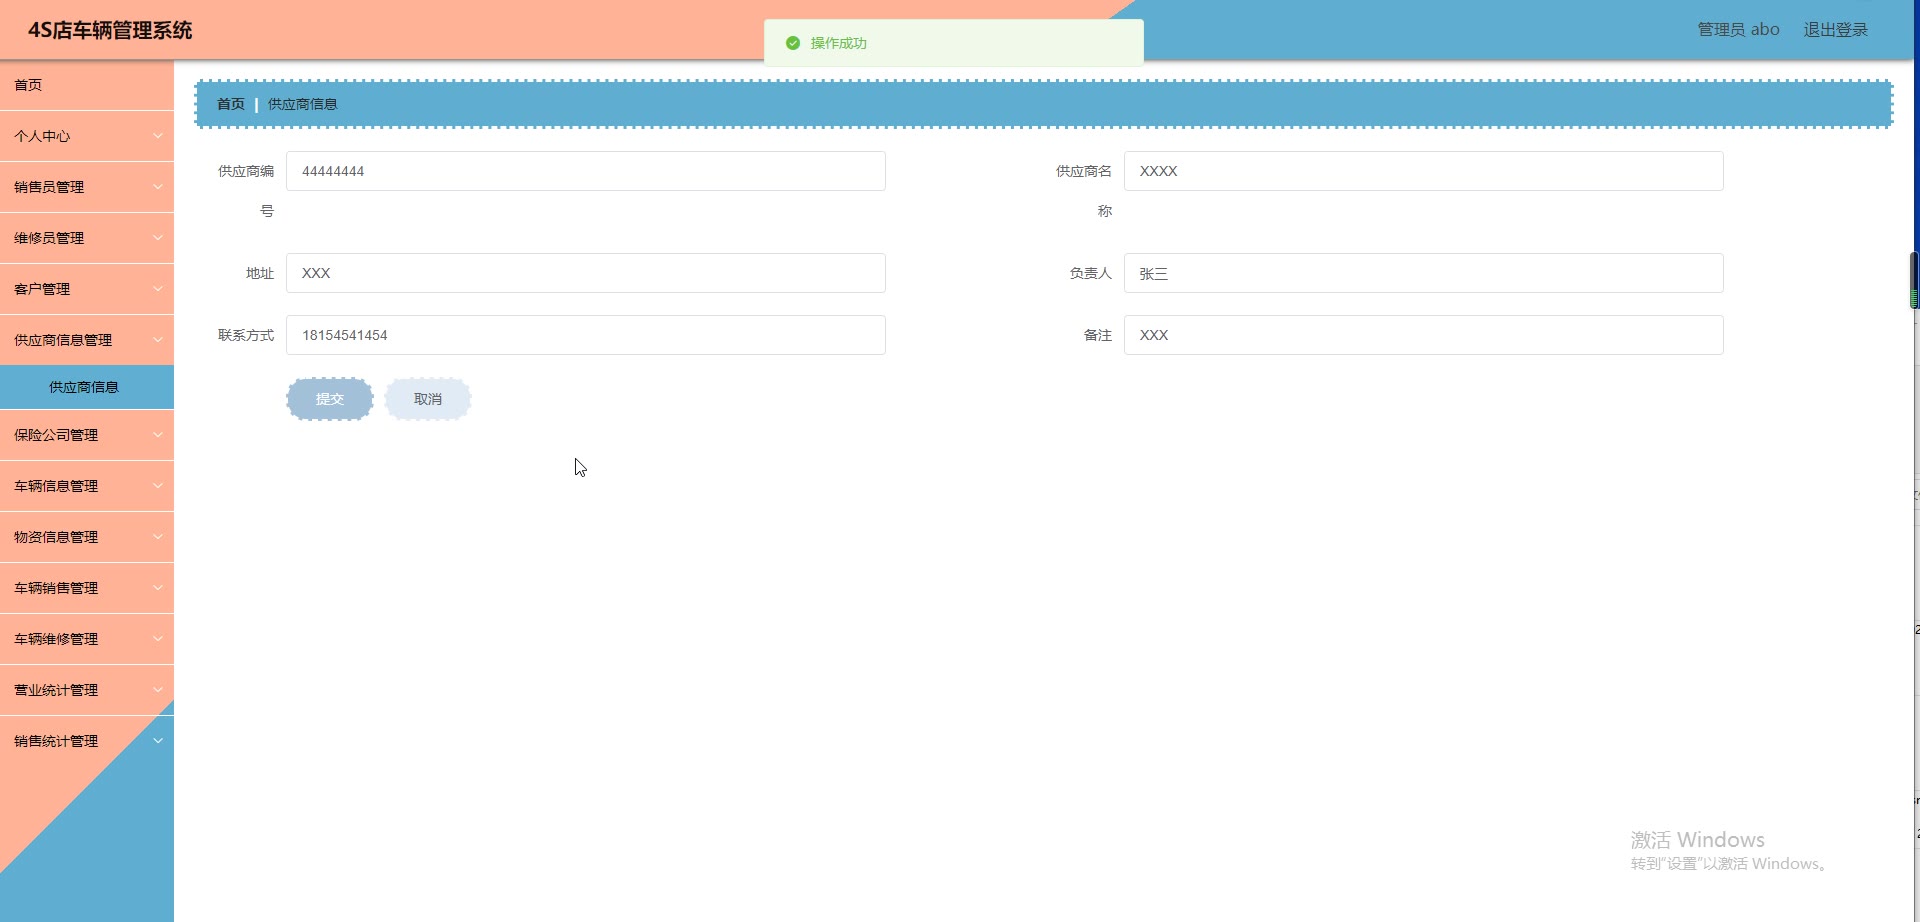Click the 提交 submit button
Screen dimensions: 1920x922
[x=330, y=399]
